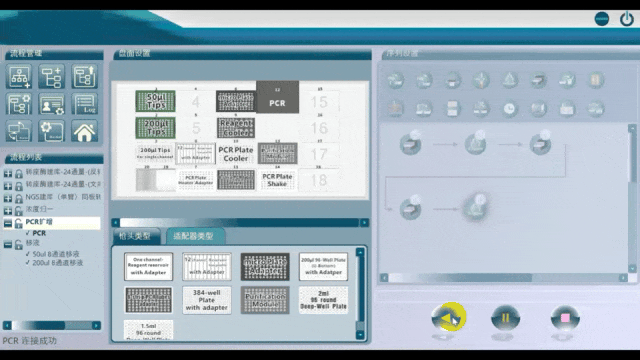Click the pink stop run button
This screenshot has width=640, height=360.
point(565,318)
